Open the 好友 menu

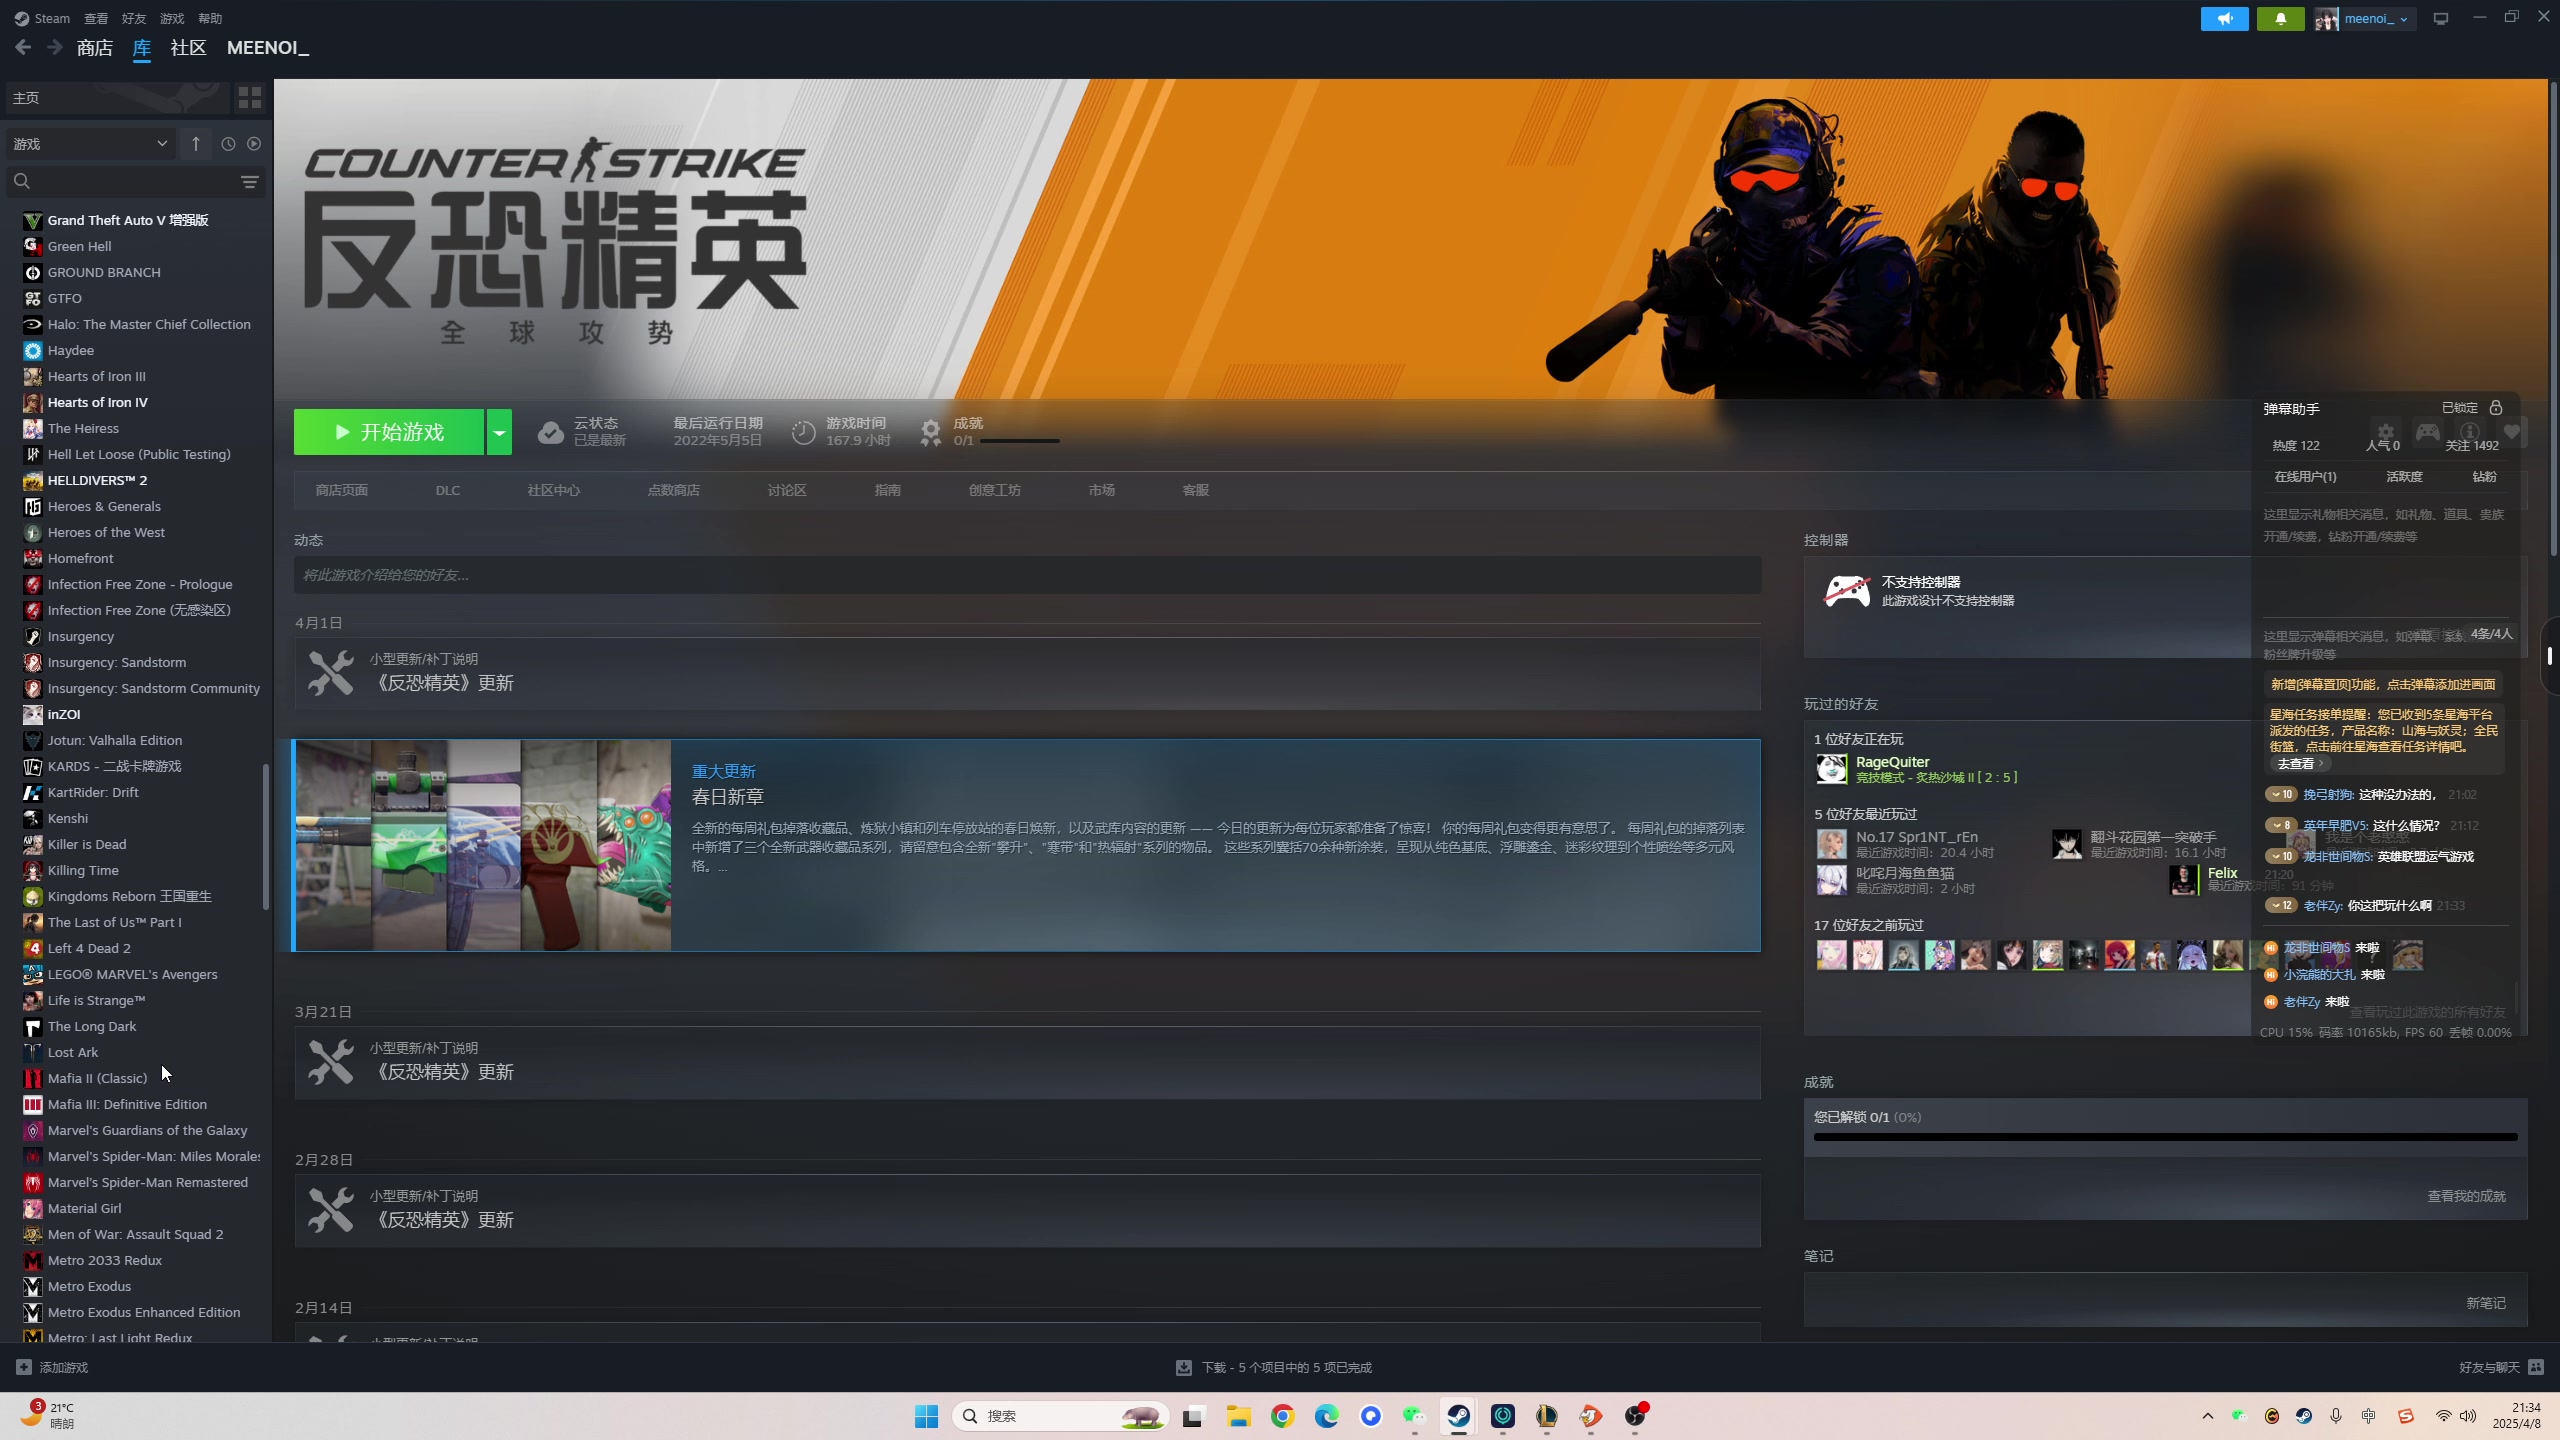[134, 18]
